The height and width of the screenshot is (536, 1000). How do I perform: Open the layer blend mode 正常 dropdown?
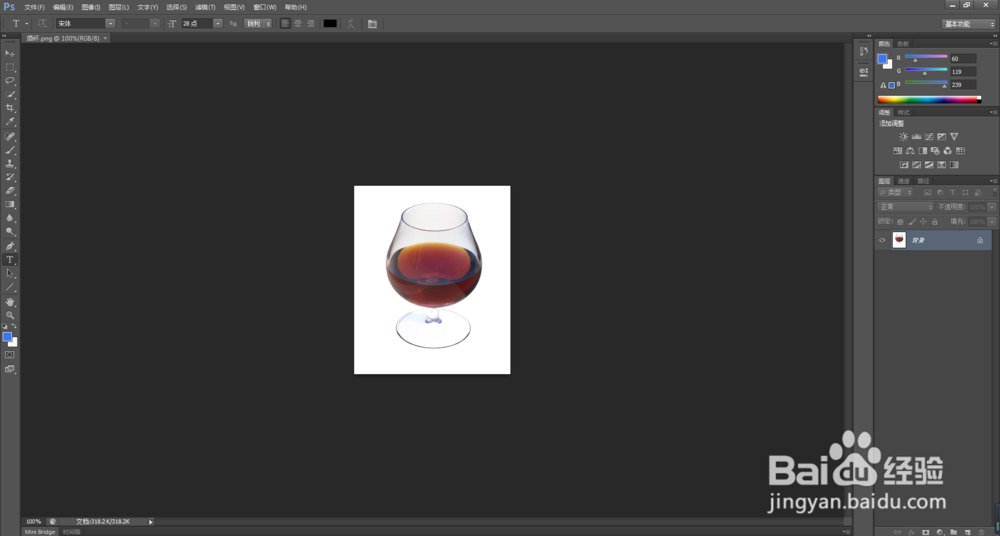pyautogui.click(x=906, y=207)
